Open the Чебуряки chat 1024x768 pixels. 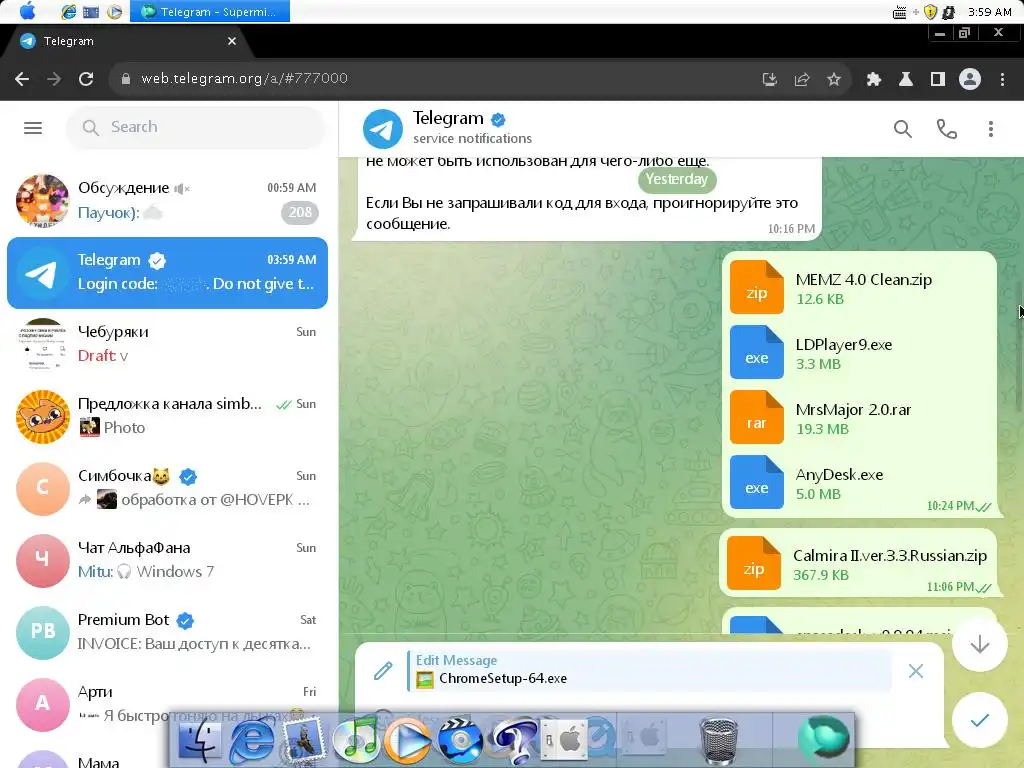167,344
